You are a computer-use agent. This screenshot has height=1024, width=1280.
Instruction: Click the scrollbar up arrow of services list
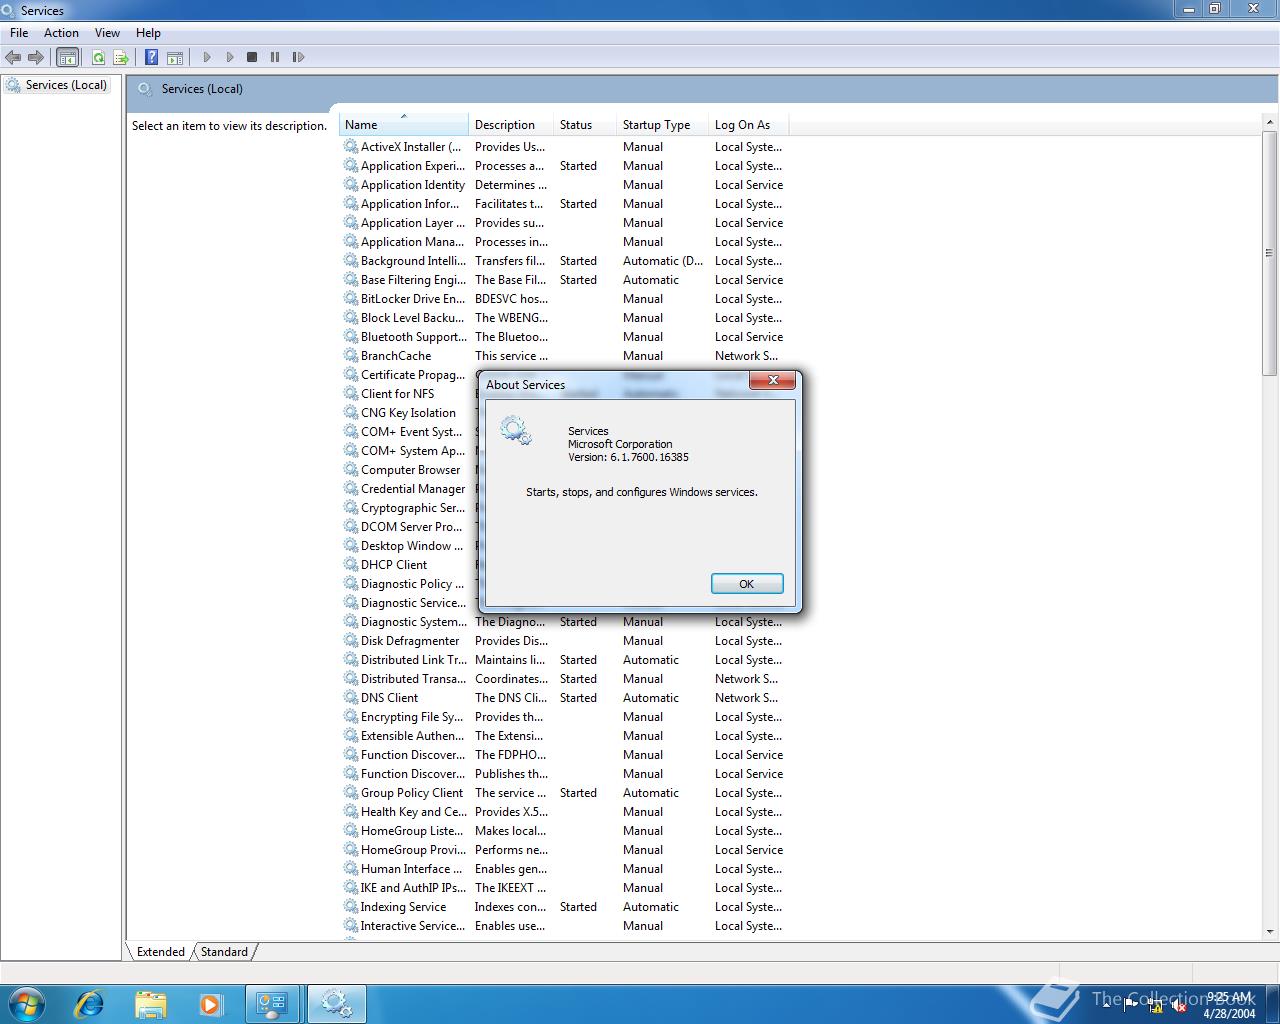coord(1270,122)
